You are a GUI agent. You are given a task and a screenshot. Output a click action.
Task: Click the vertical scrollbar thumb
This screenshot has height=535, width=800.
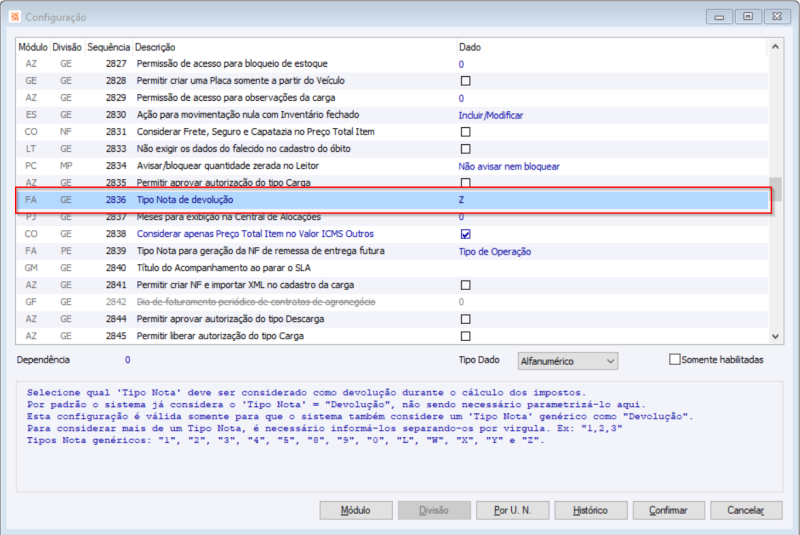click(776, 189)
